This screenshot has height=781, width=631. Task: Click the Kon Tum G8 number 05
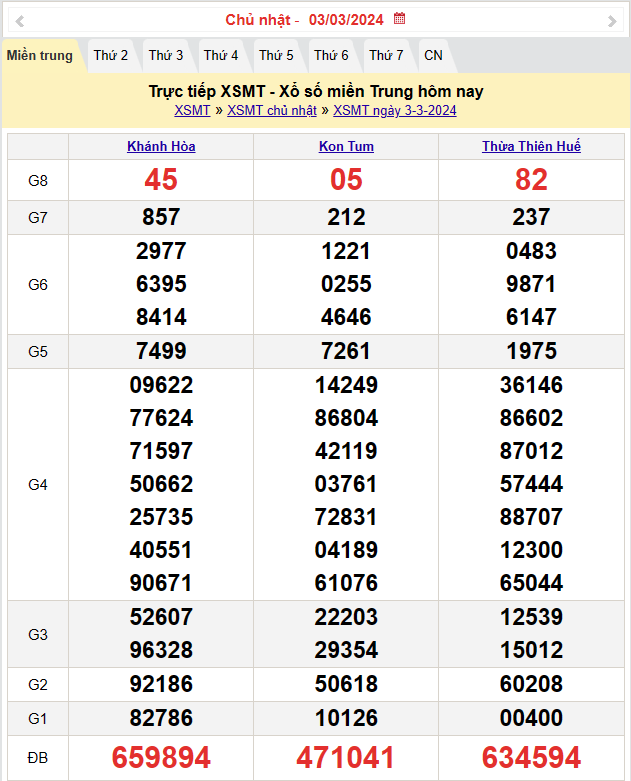coord(346,180)
